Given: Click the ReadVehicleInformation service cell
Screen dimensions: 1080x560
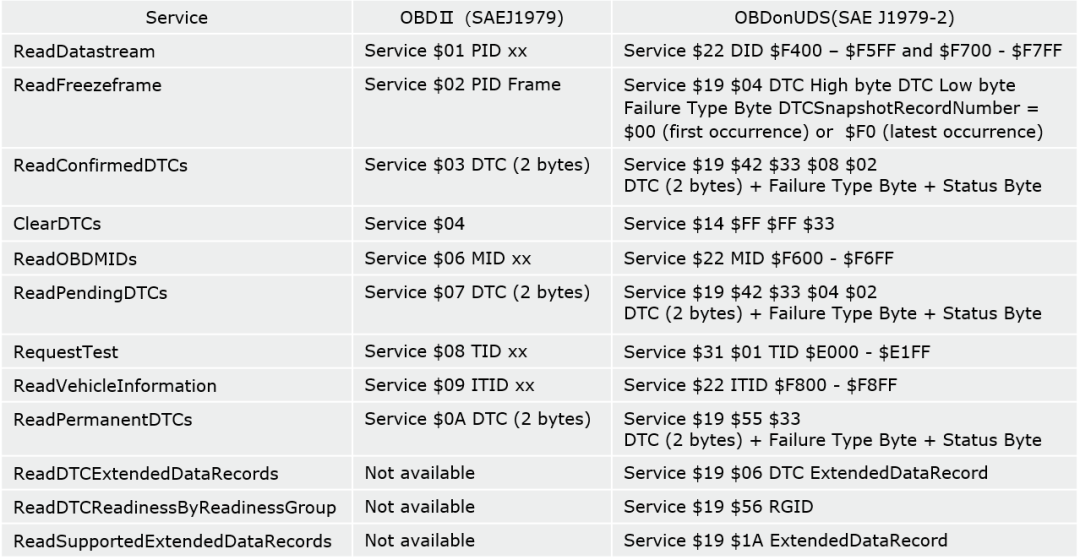Looking at the screenshot, I should pyautogui.click(x=115, y=386).
